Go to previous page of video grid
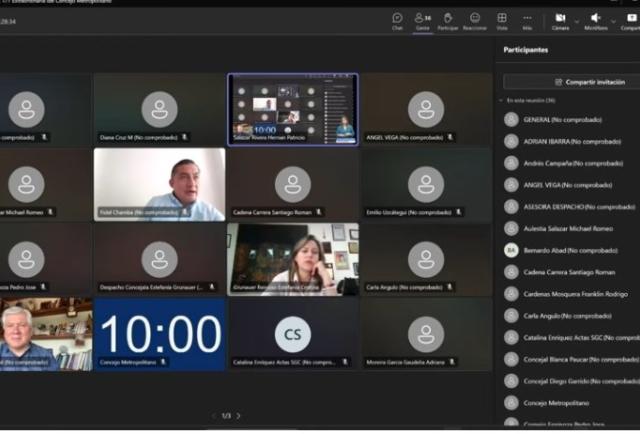This screenshot has width=640, height=434. point(213,416)
